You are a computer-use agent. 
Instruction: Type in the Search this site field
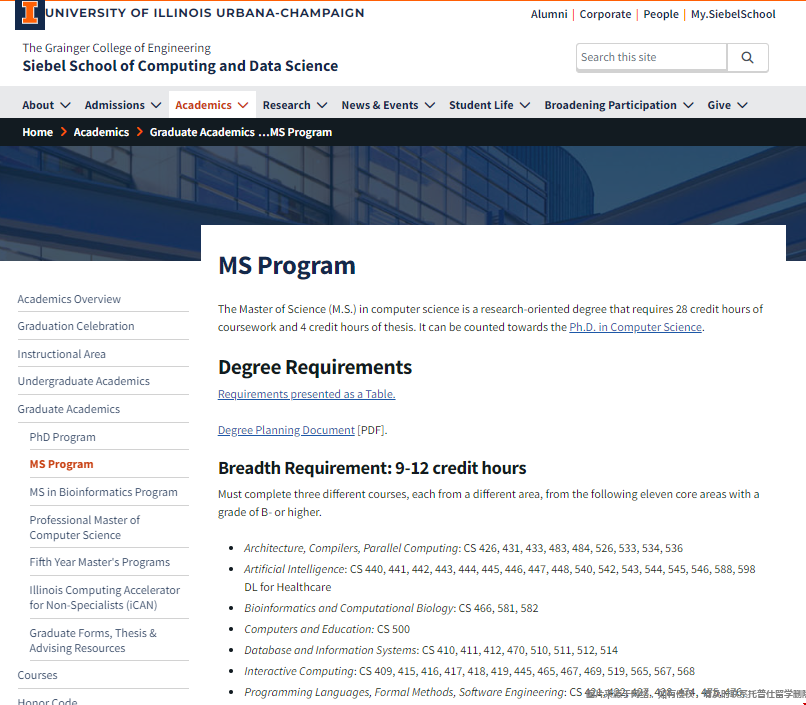pyautogui.click(x=650, y=58)
